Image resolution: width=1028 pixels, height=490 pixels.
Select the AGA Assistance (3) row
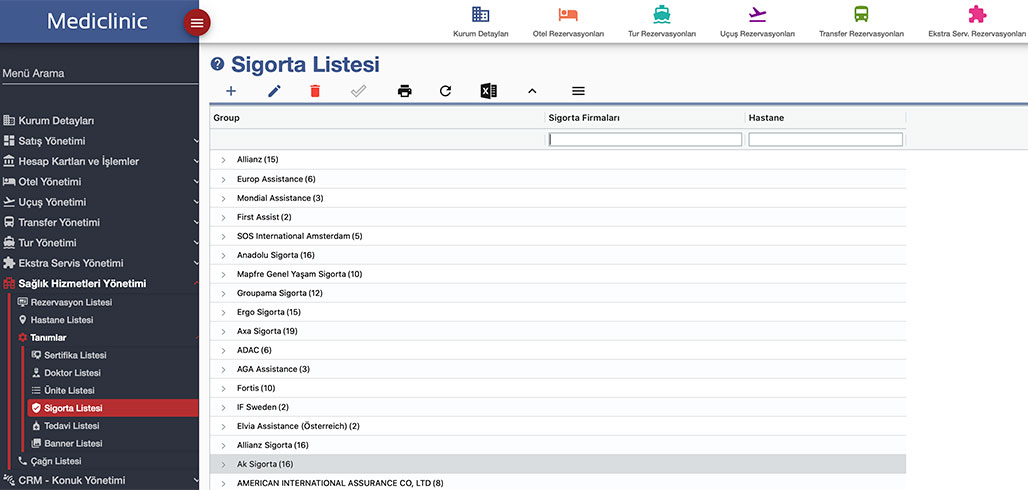click(558, 369)
